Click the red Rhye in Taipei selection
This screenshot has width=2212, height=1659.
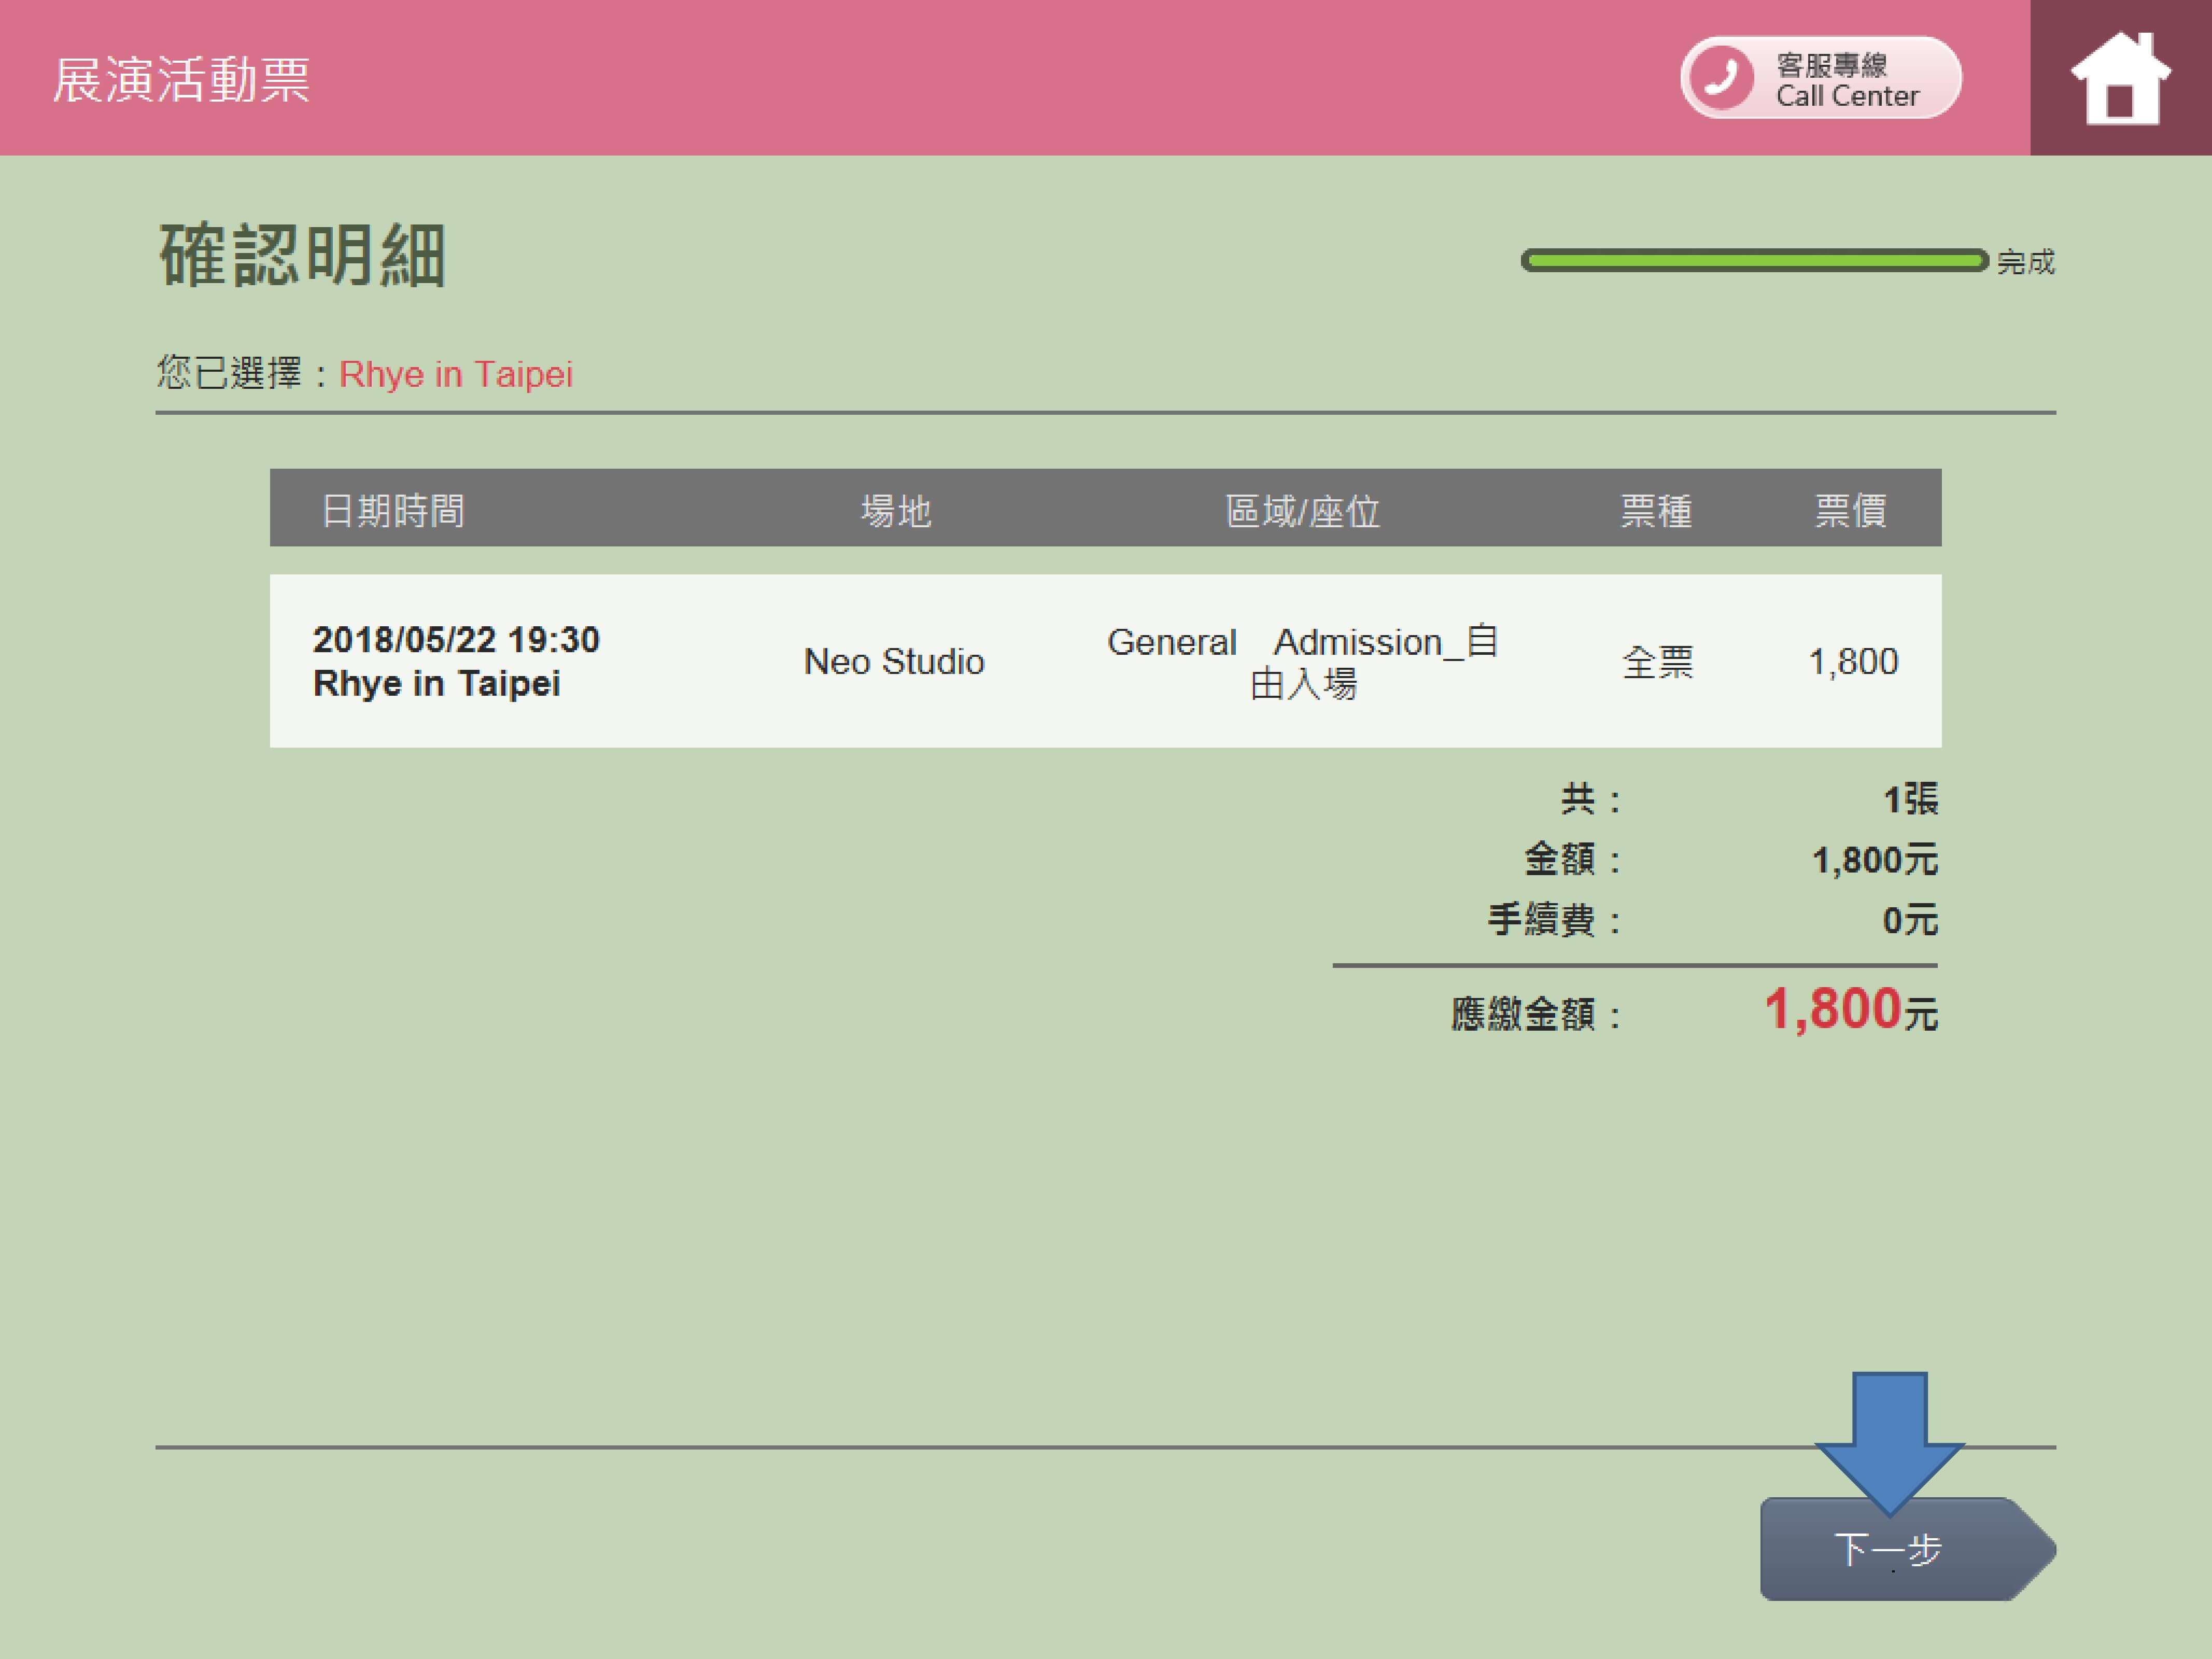coord(456,374)
